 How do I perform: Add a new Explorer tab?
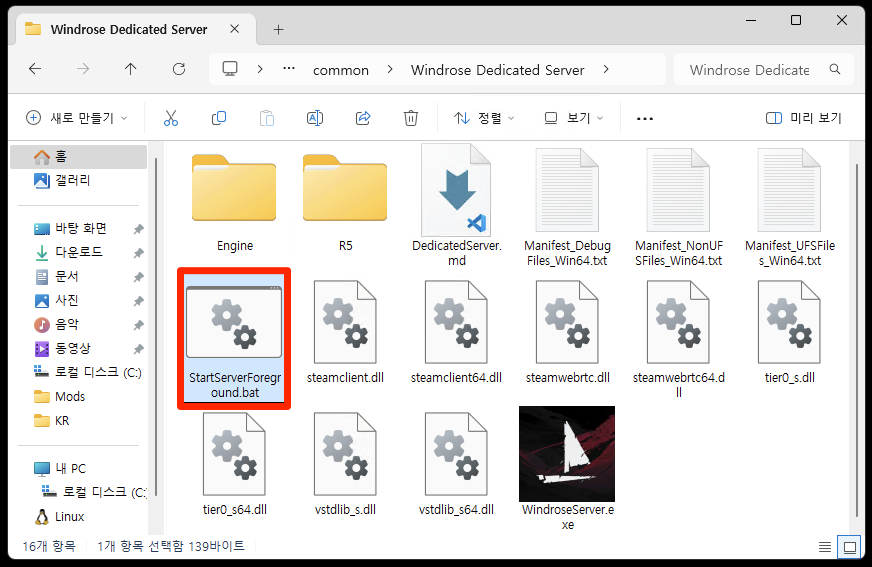(x=279, y=29)
